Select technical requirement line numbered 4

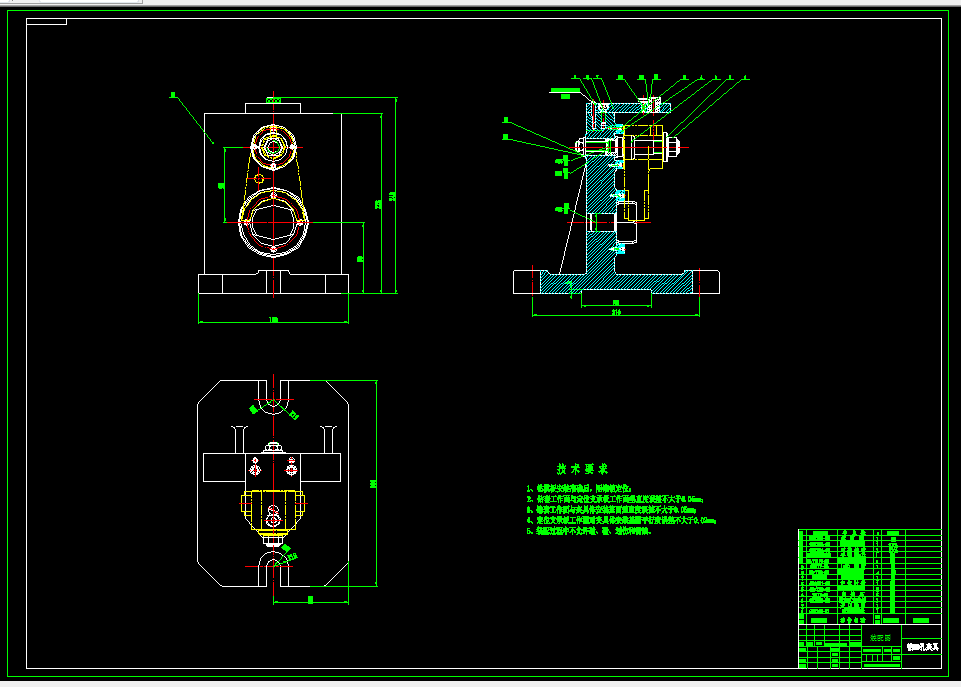pos(621,520)
